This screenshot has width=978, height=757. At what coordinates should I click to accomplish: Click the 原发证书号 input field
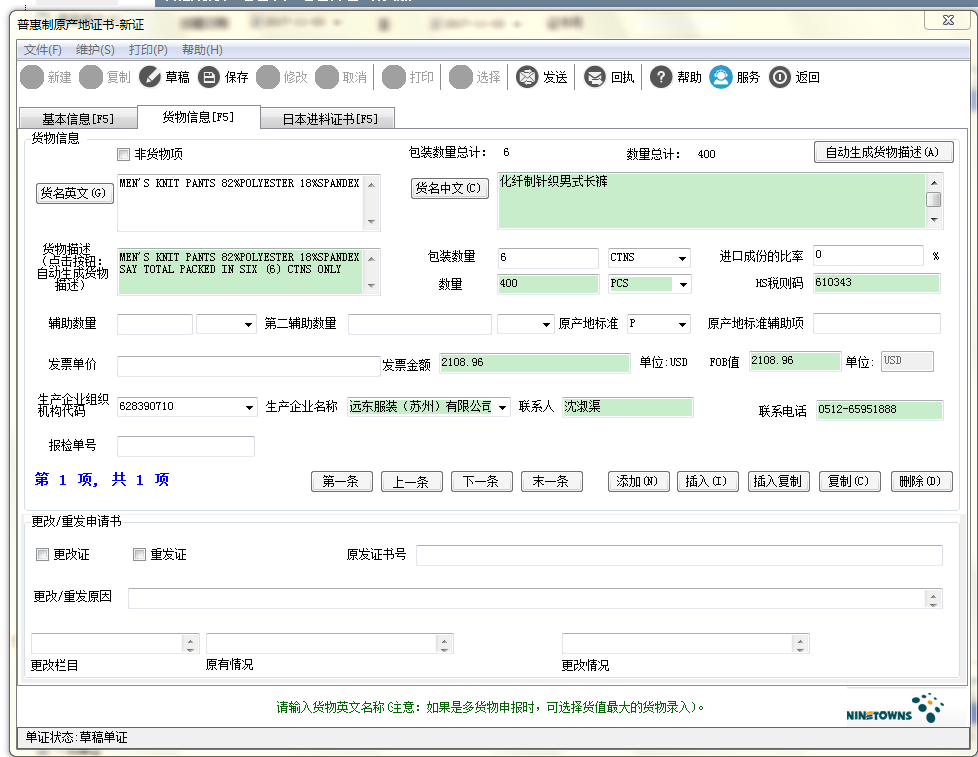click(679, 555)
